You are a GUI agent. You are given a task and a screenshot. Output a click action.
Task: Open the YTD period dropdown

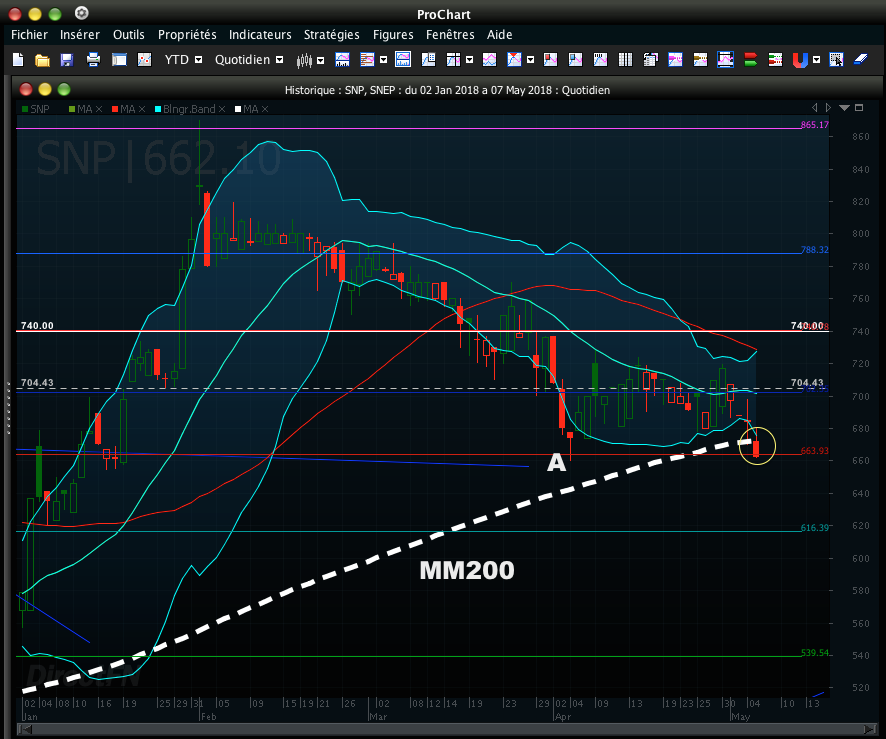pyautogui.click(x=198, y=59)
